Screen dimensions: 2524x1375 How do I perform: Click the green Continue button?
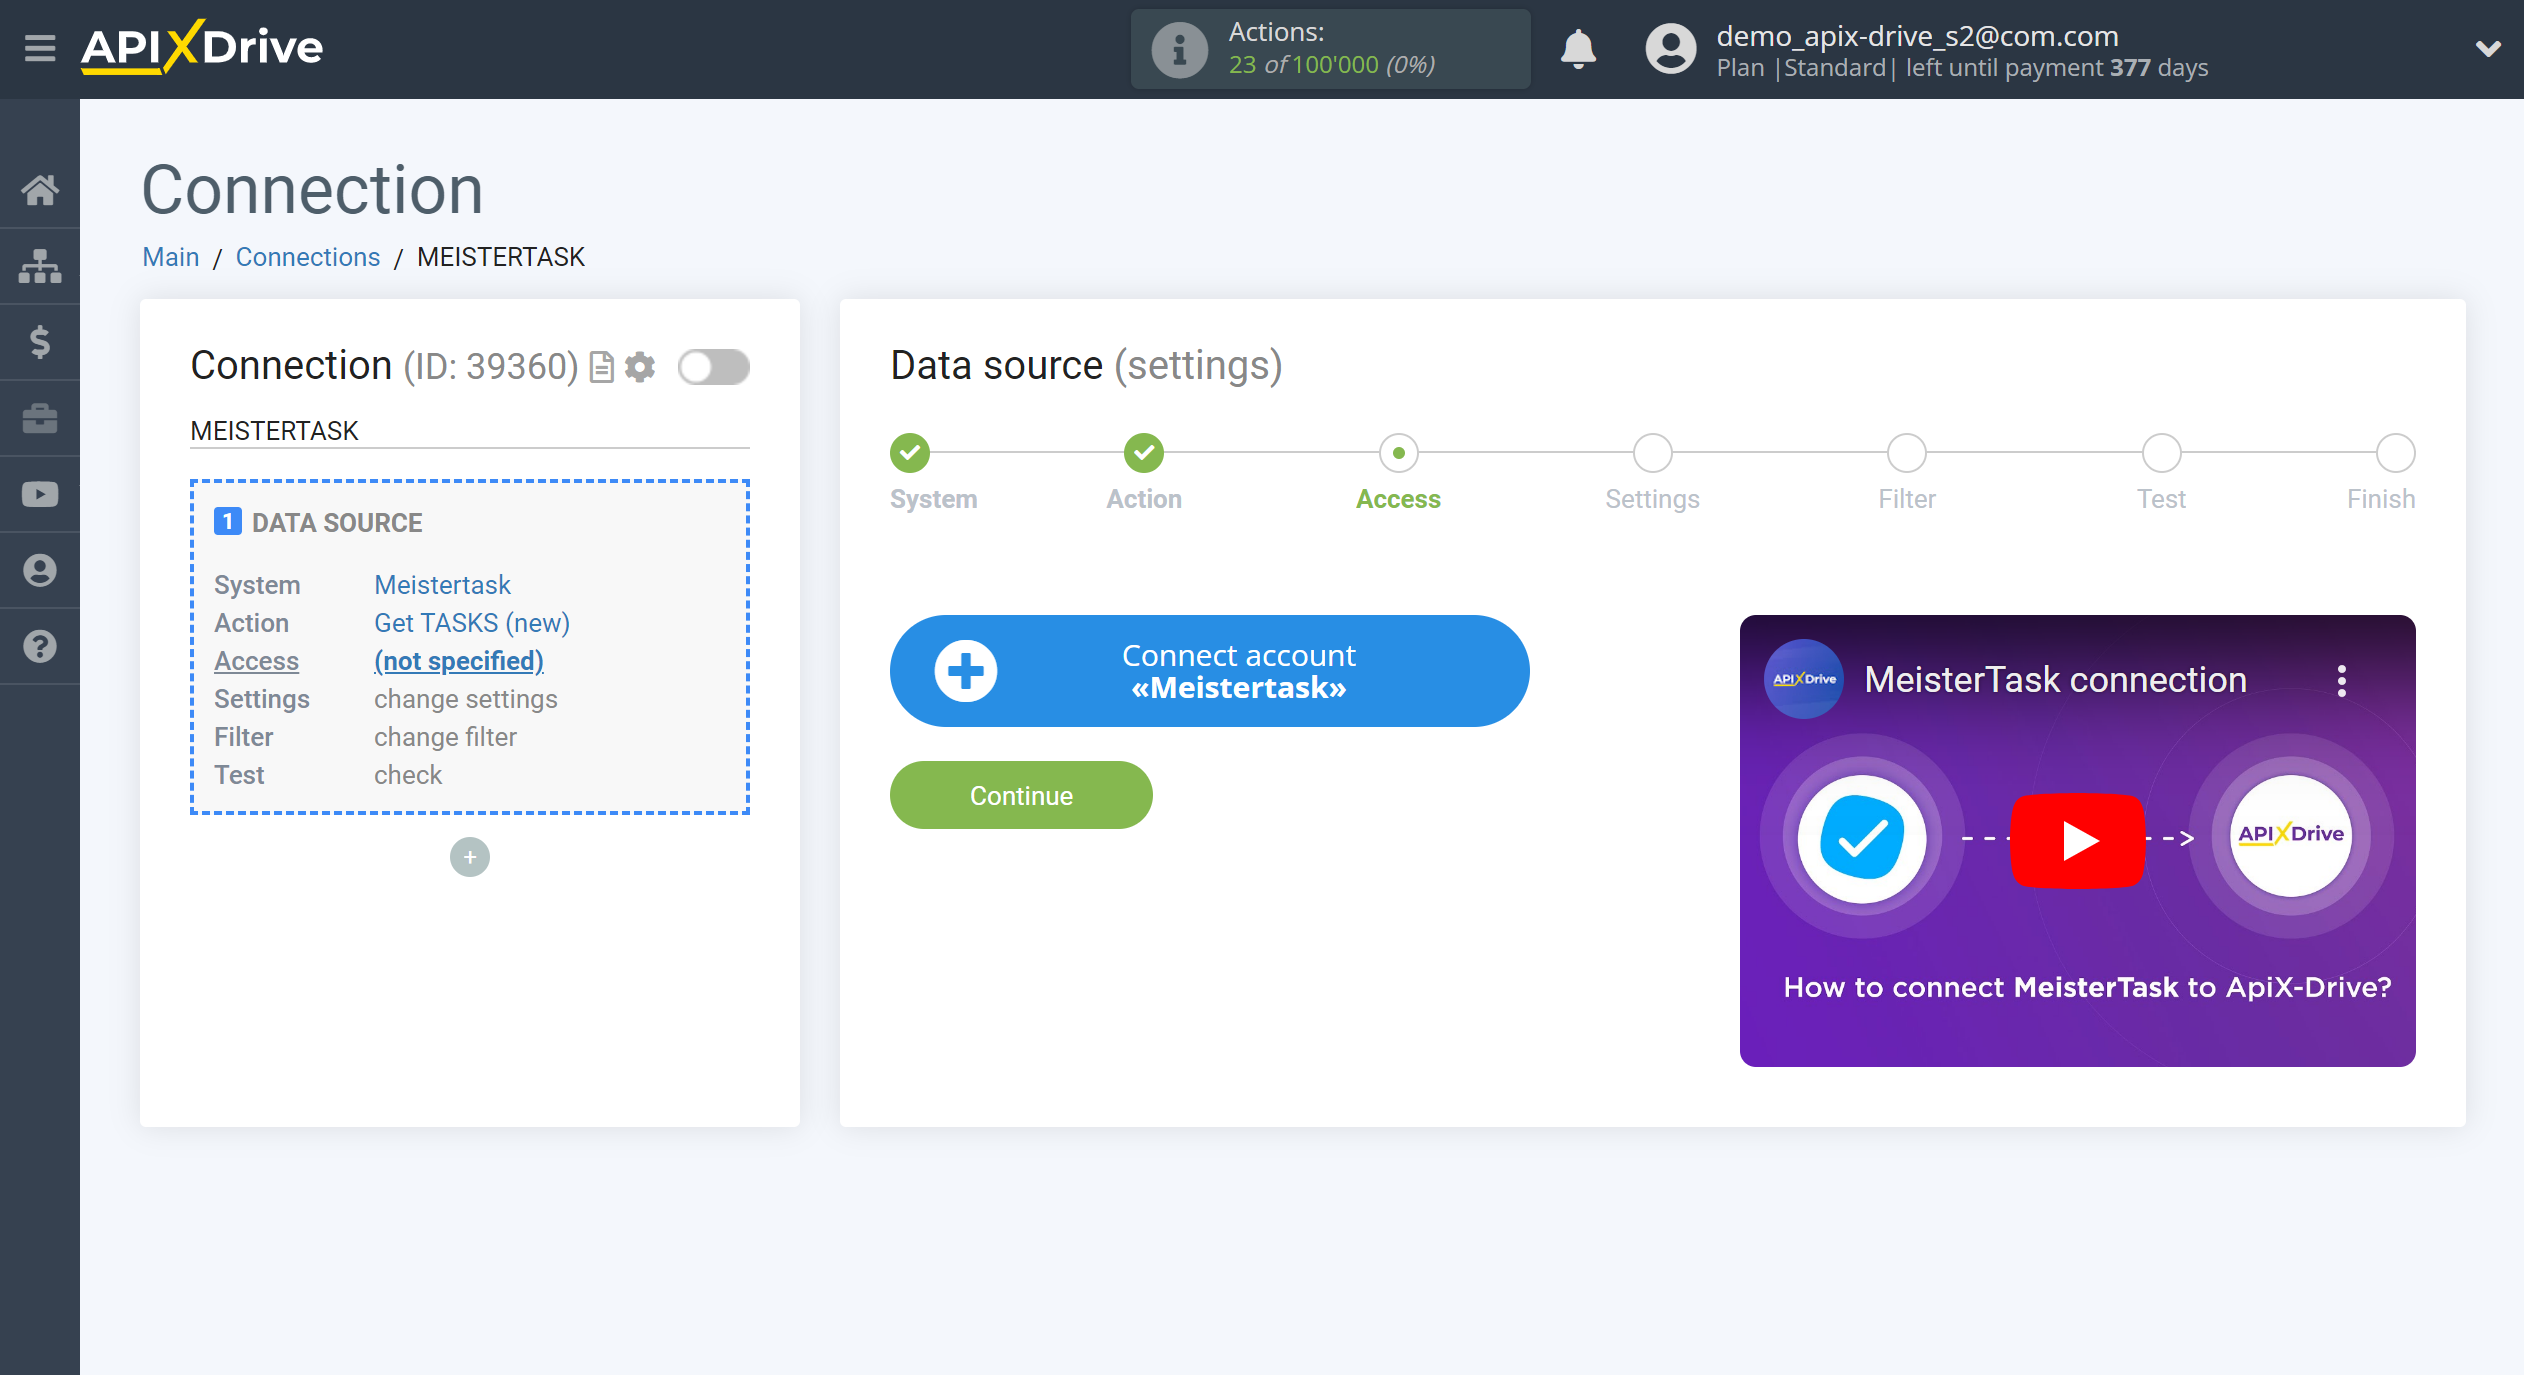(x=1019, y=794)
